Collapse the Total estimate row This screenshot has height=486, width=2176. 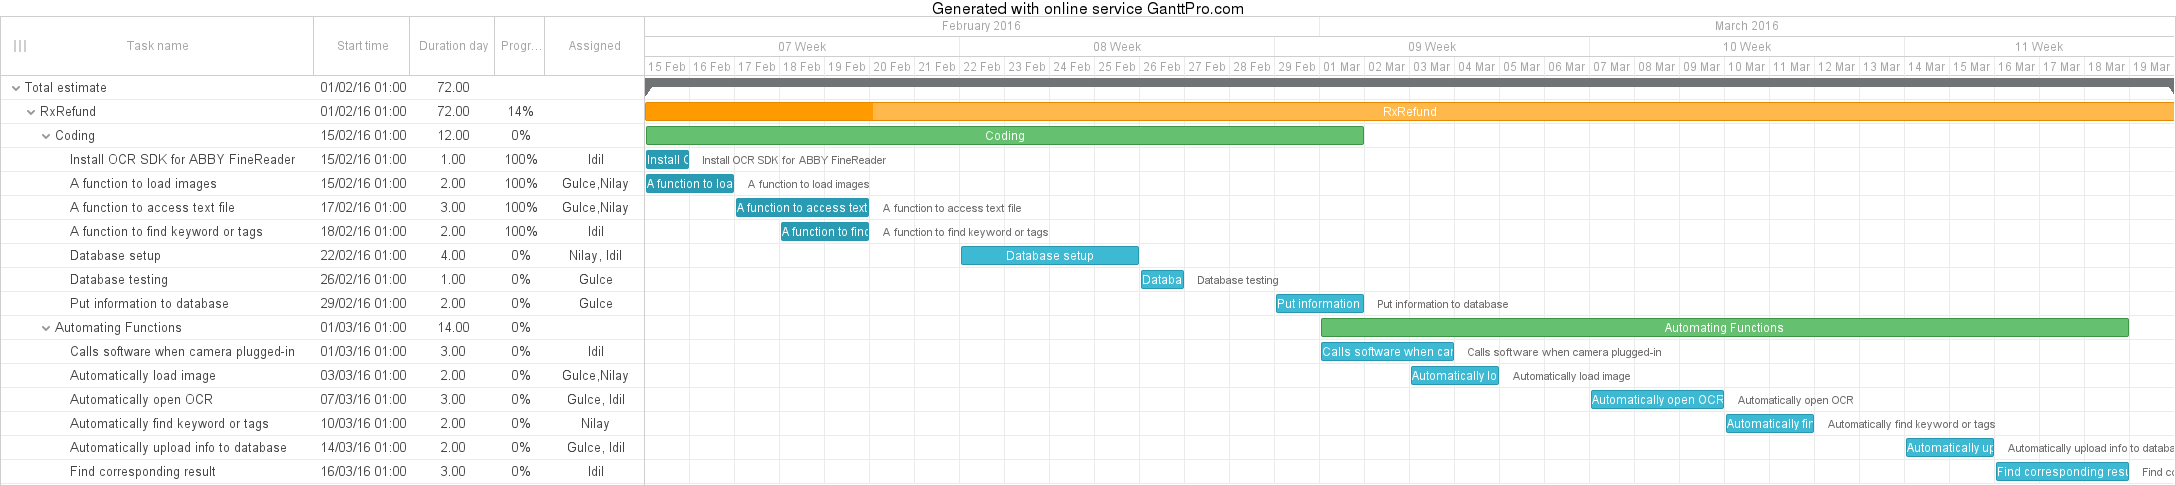point(16,88)
